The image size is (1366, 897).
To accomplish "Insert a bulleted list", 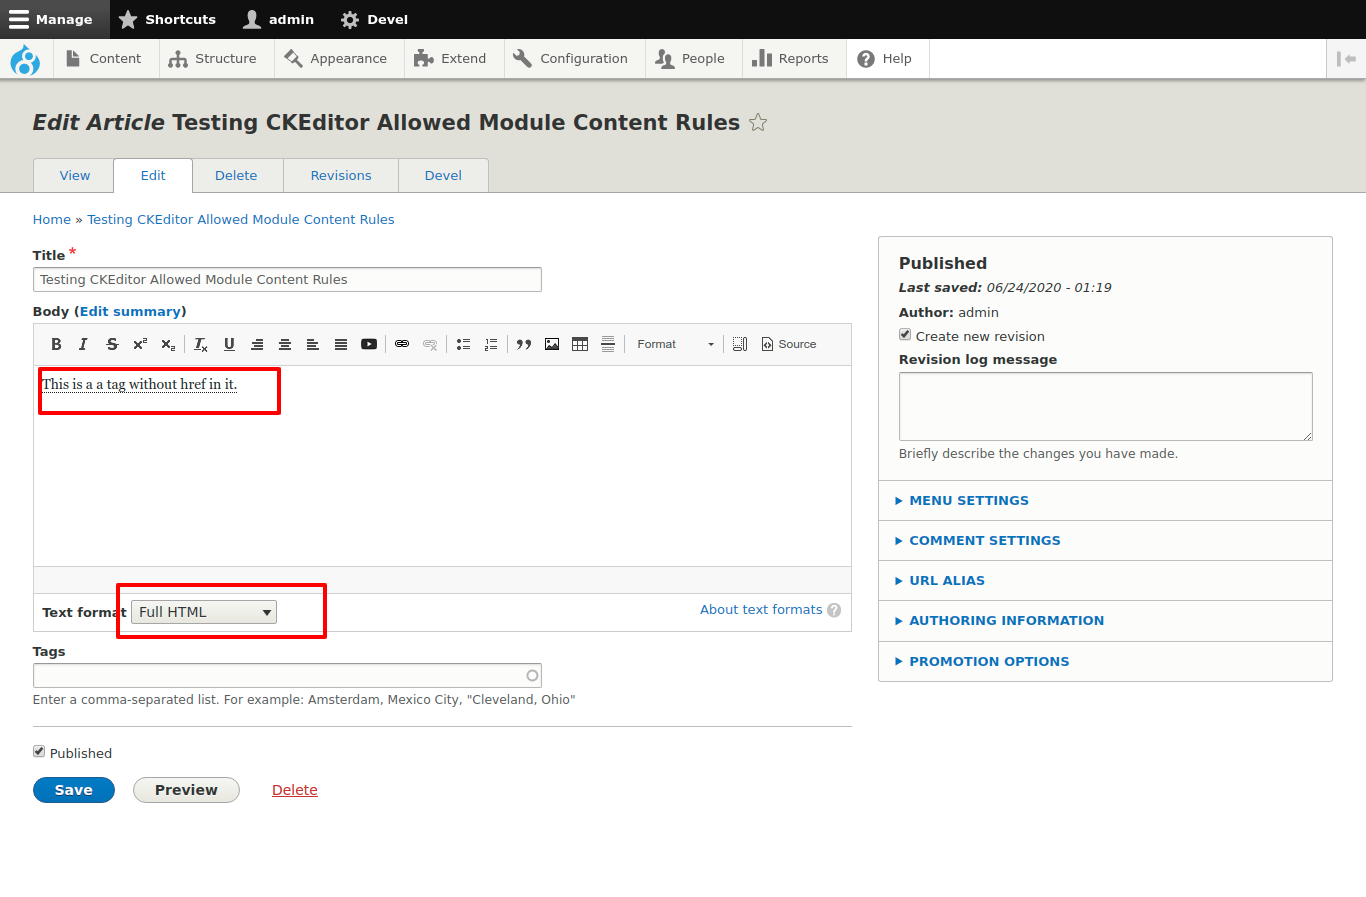I will click(x=463, y=344).
